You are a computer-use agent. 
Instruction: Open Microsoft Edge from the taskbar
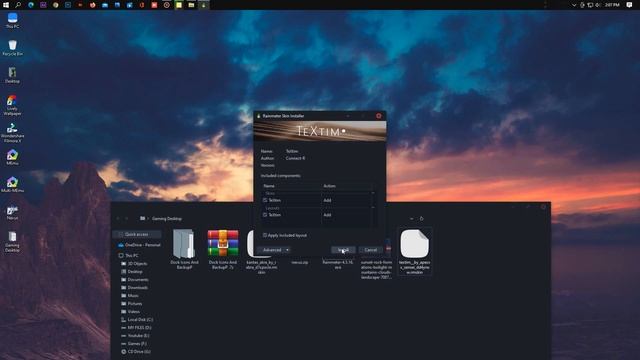point(31,5)
